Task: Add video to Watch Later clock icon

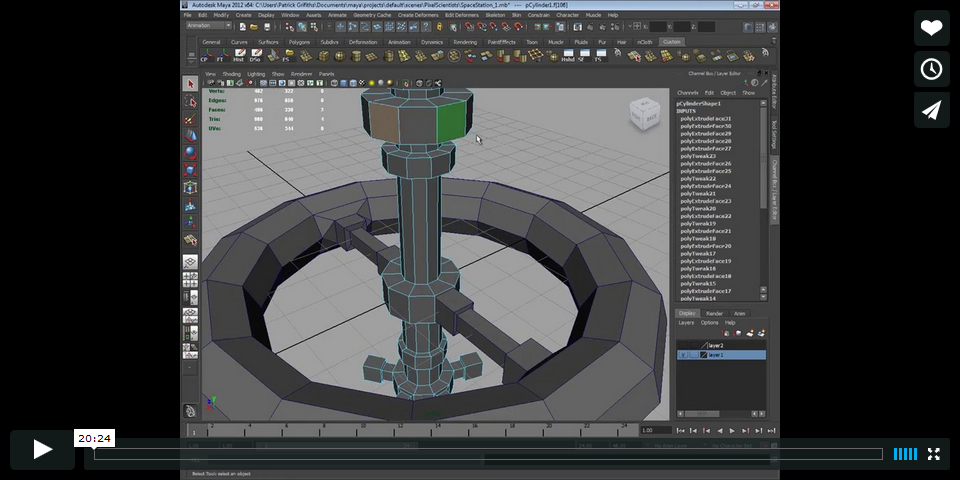Action: pos(931,69)
